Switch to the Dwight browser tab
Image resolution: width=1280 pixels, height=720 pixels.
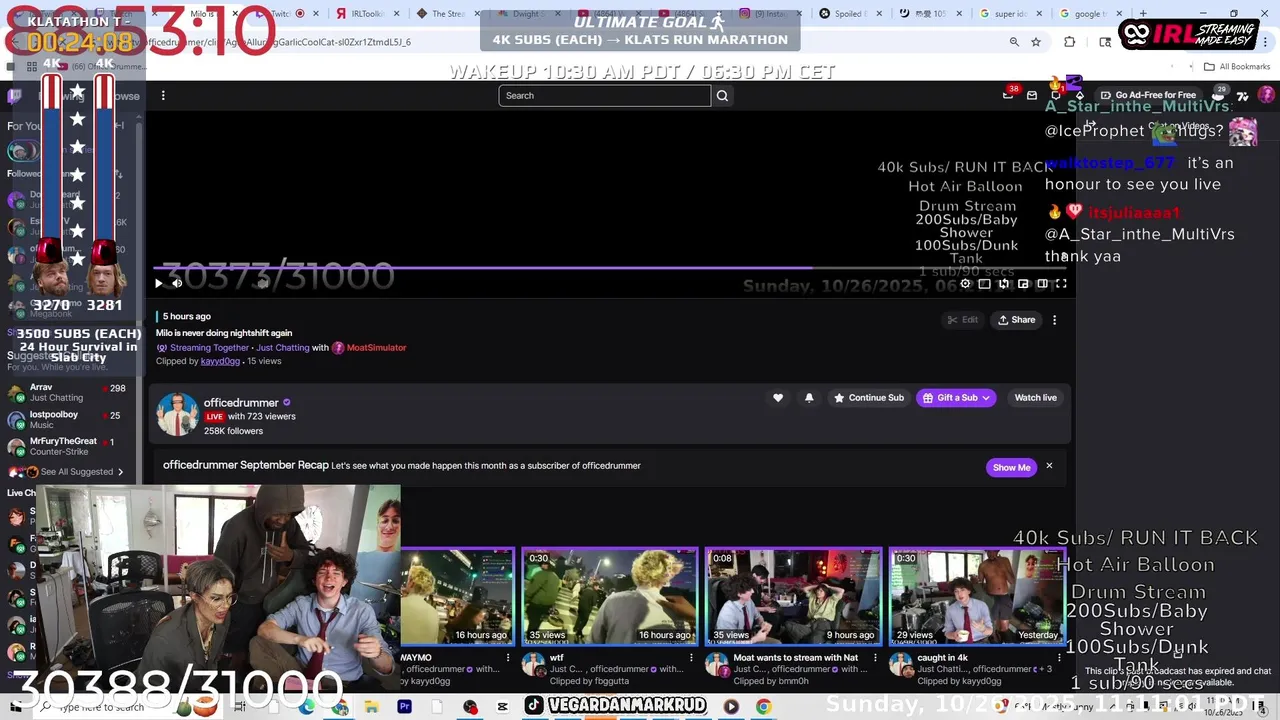[x=530, y=14]
